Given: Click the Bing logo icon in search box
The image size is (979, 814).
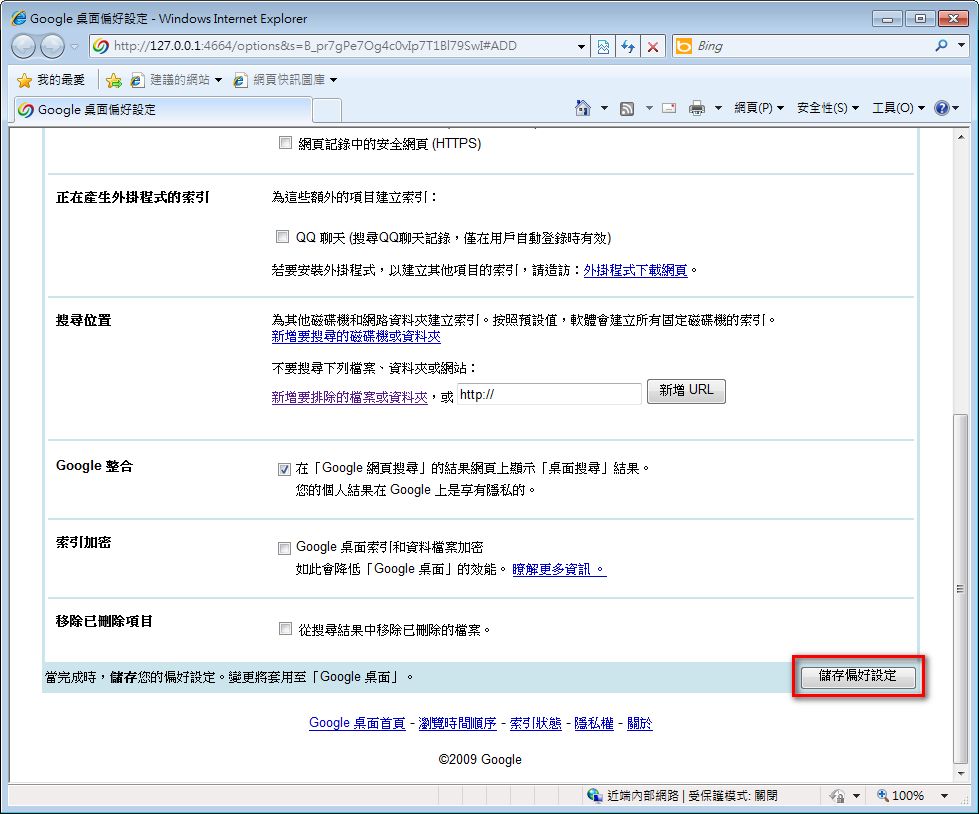Looking at the screenshot, I should 684,46.
